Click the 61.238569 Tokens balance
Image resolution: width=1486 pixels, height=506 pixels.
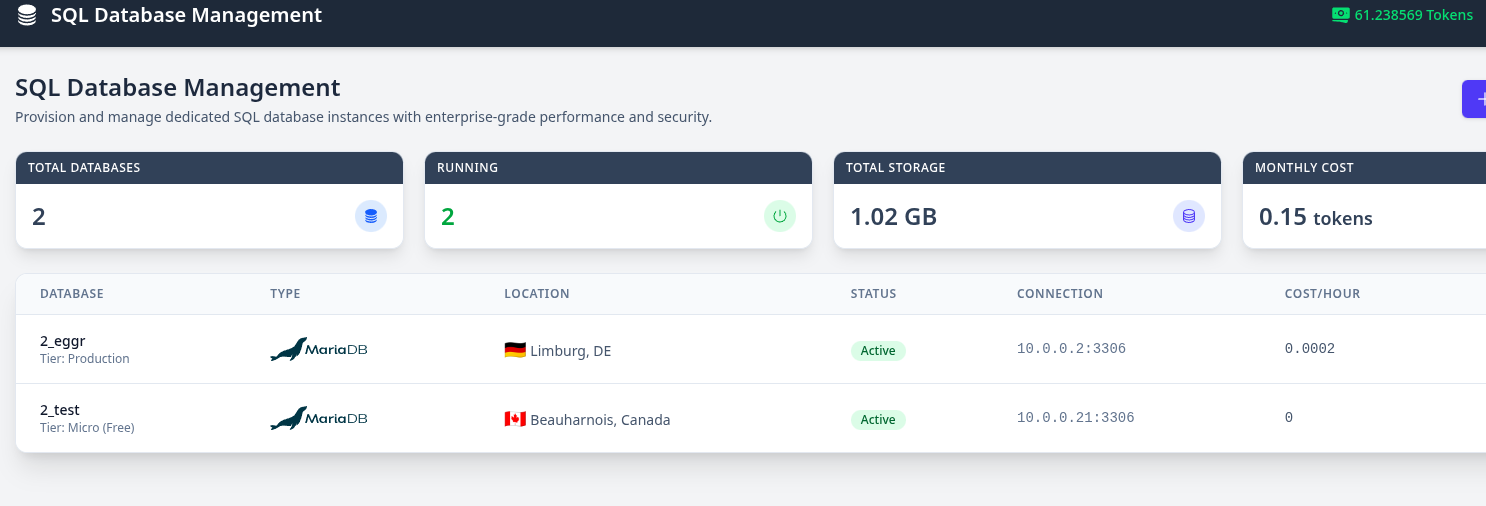1413,15
